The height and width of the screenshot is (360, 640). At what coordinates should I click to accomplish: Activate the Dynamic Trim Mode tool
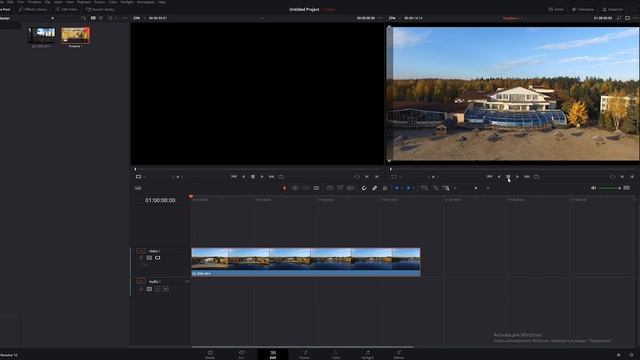(x=306, y=188)
